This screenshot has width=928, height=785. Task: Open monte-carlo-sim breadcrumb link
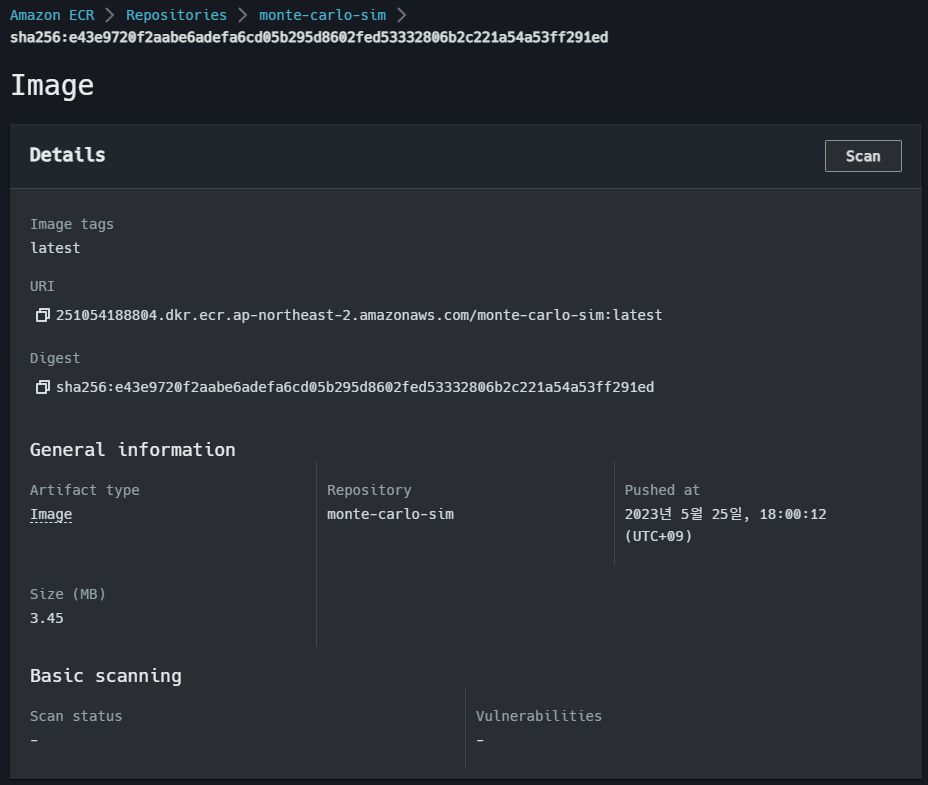[x=323, y=15]
